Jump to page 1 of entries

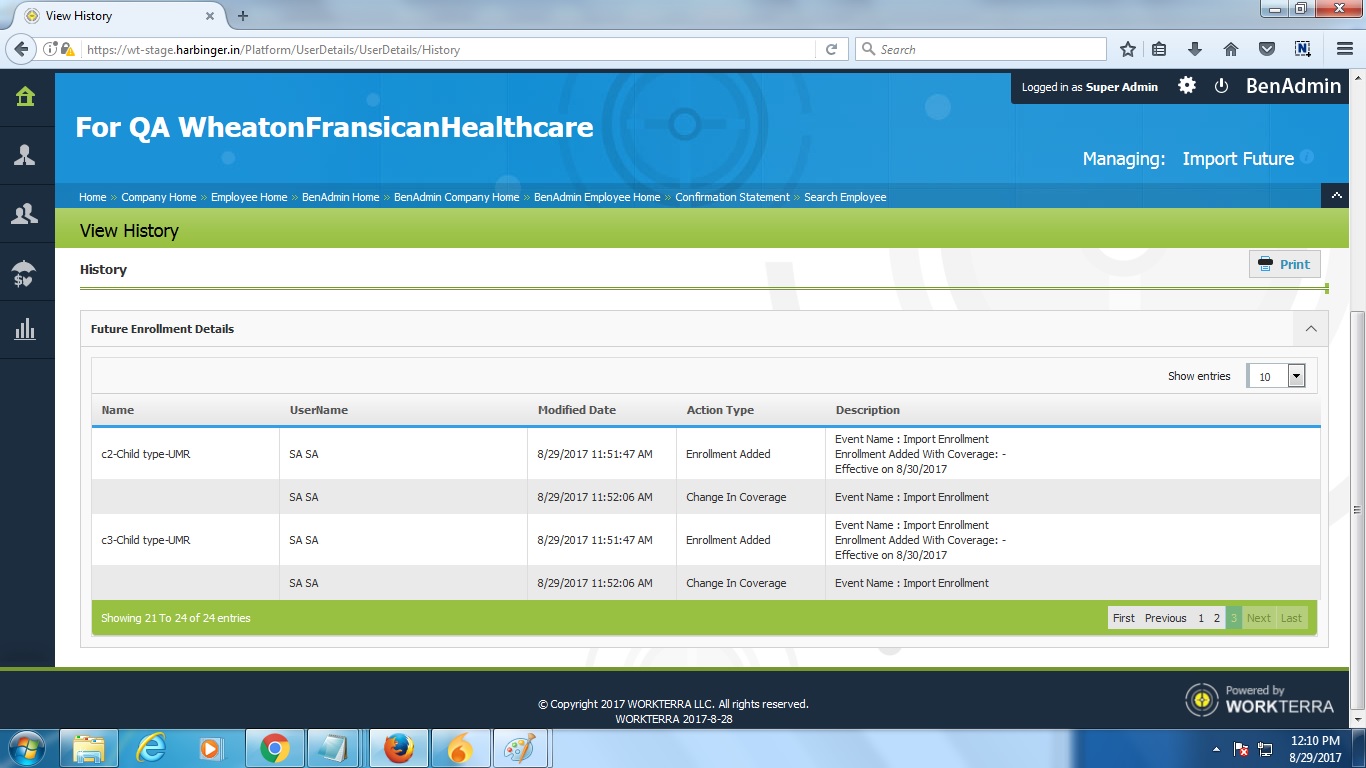1201,618
